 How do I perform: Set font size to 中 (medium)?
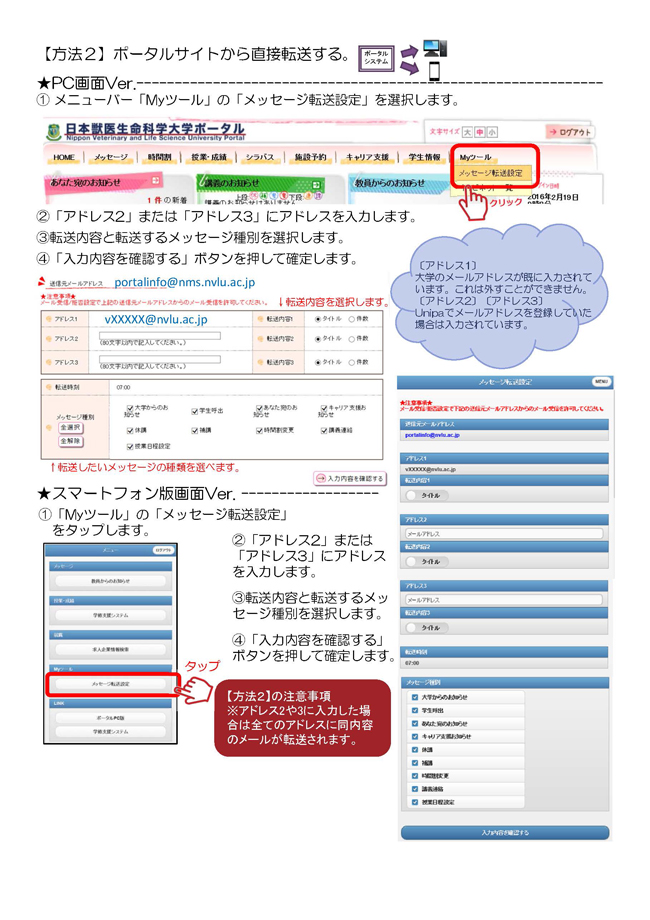(479, 132)
